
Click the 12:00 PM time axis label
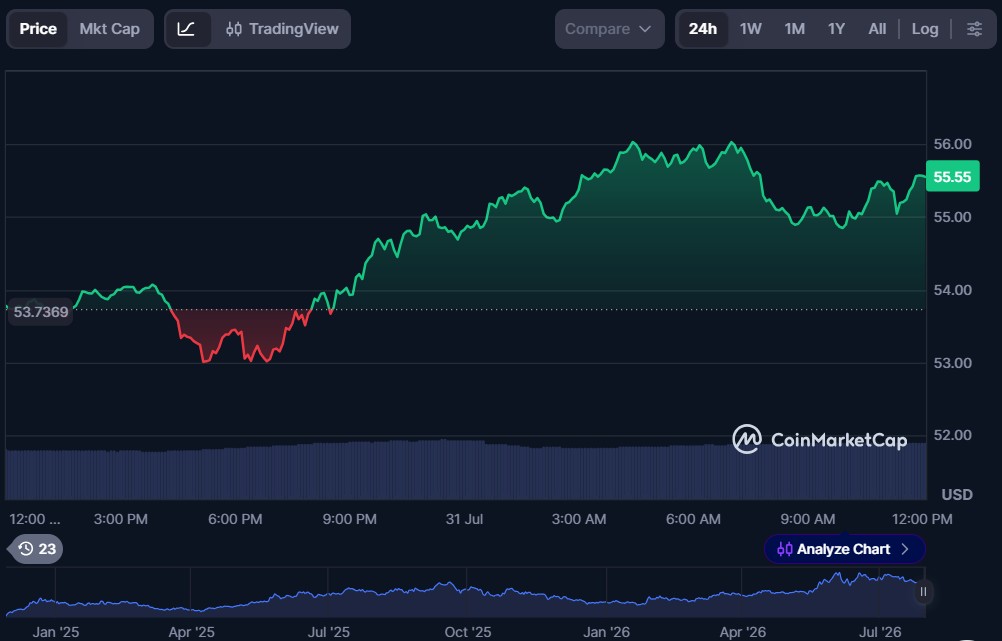coord(922,519)
